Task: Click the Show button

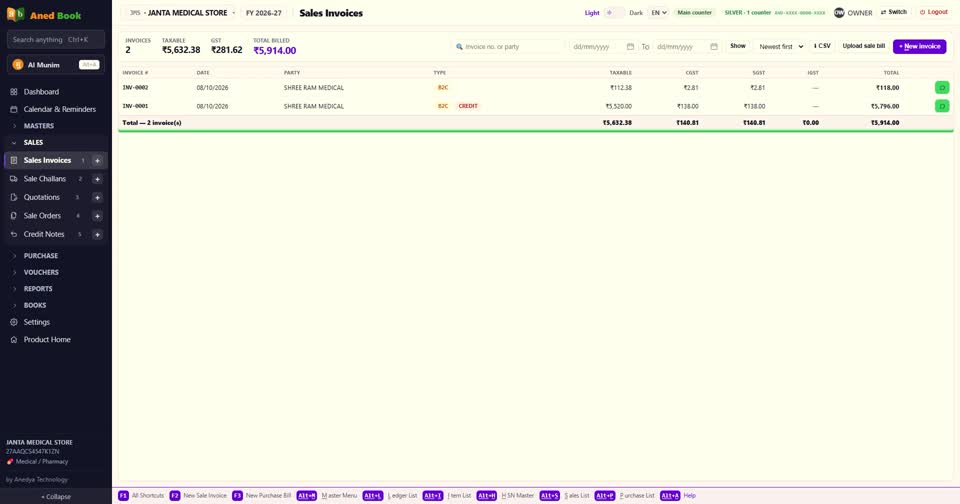Action: 738,46
